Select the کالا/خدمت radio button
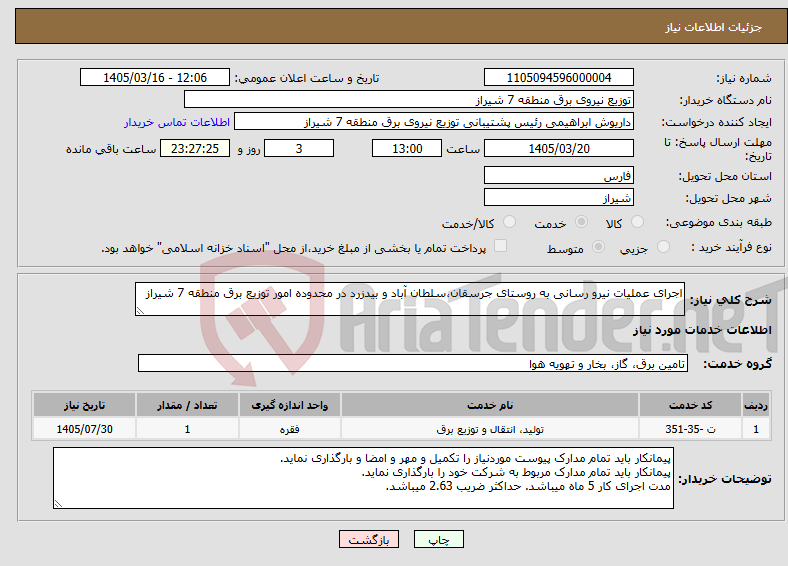 tap(509, 222)
